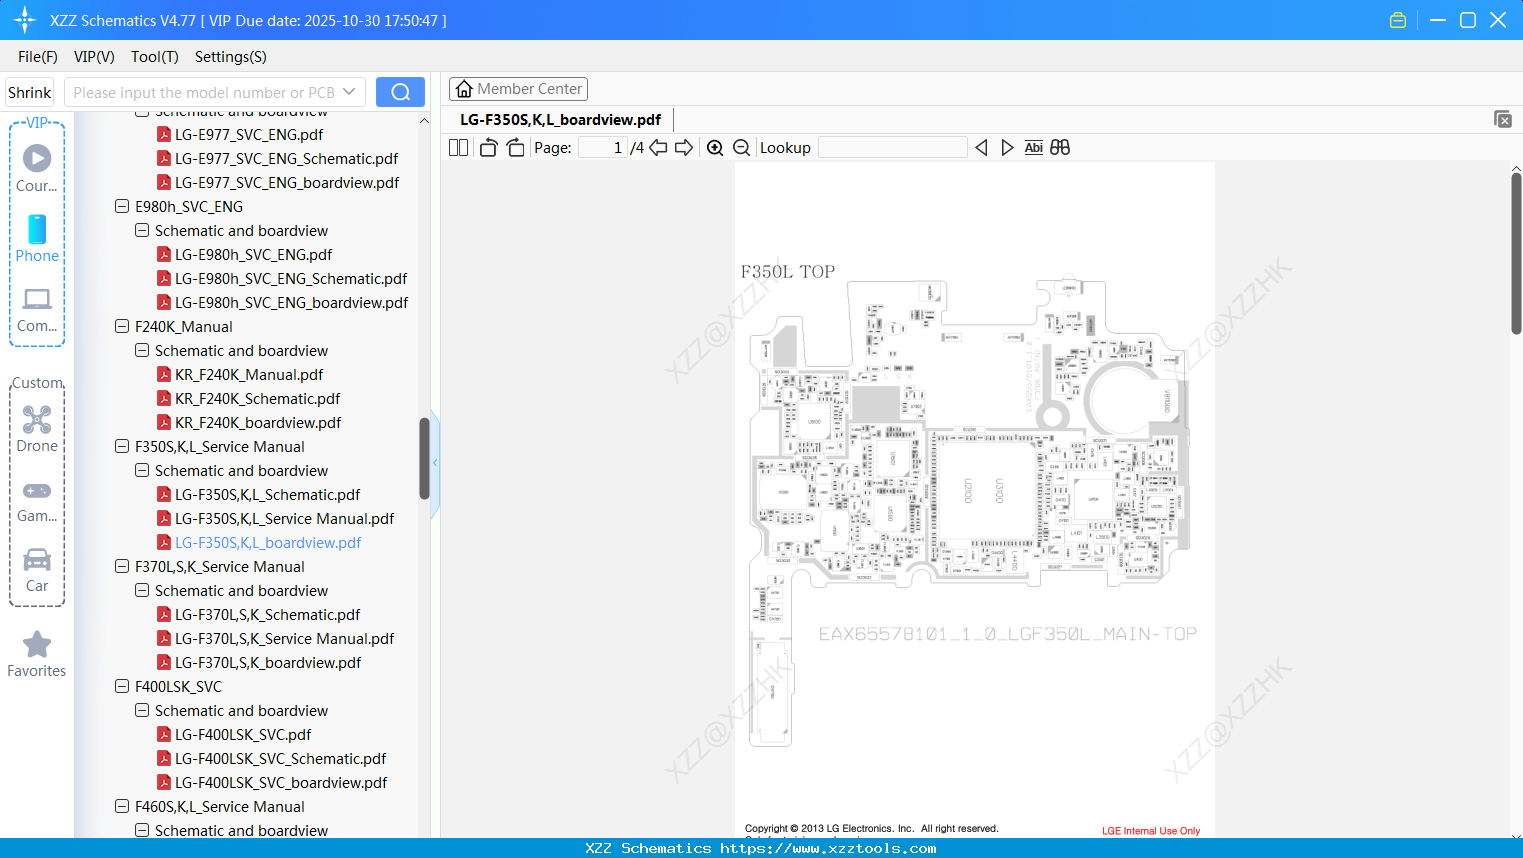This screenshot has width=1523, height=858.
Task: Open the Tool menu
Action: click(x=155, y=57)
